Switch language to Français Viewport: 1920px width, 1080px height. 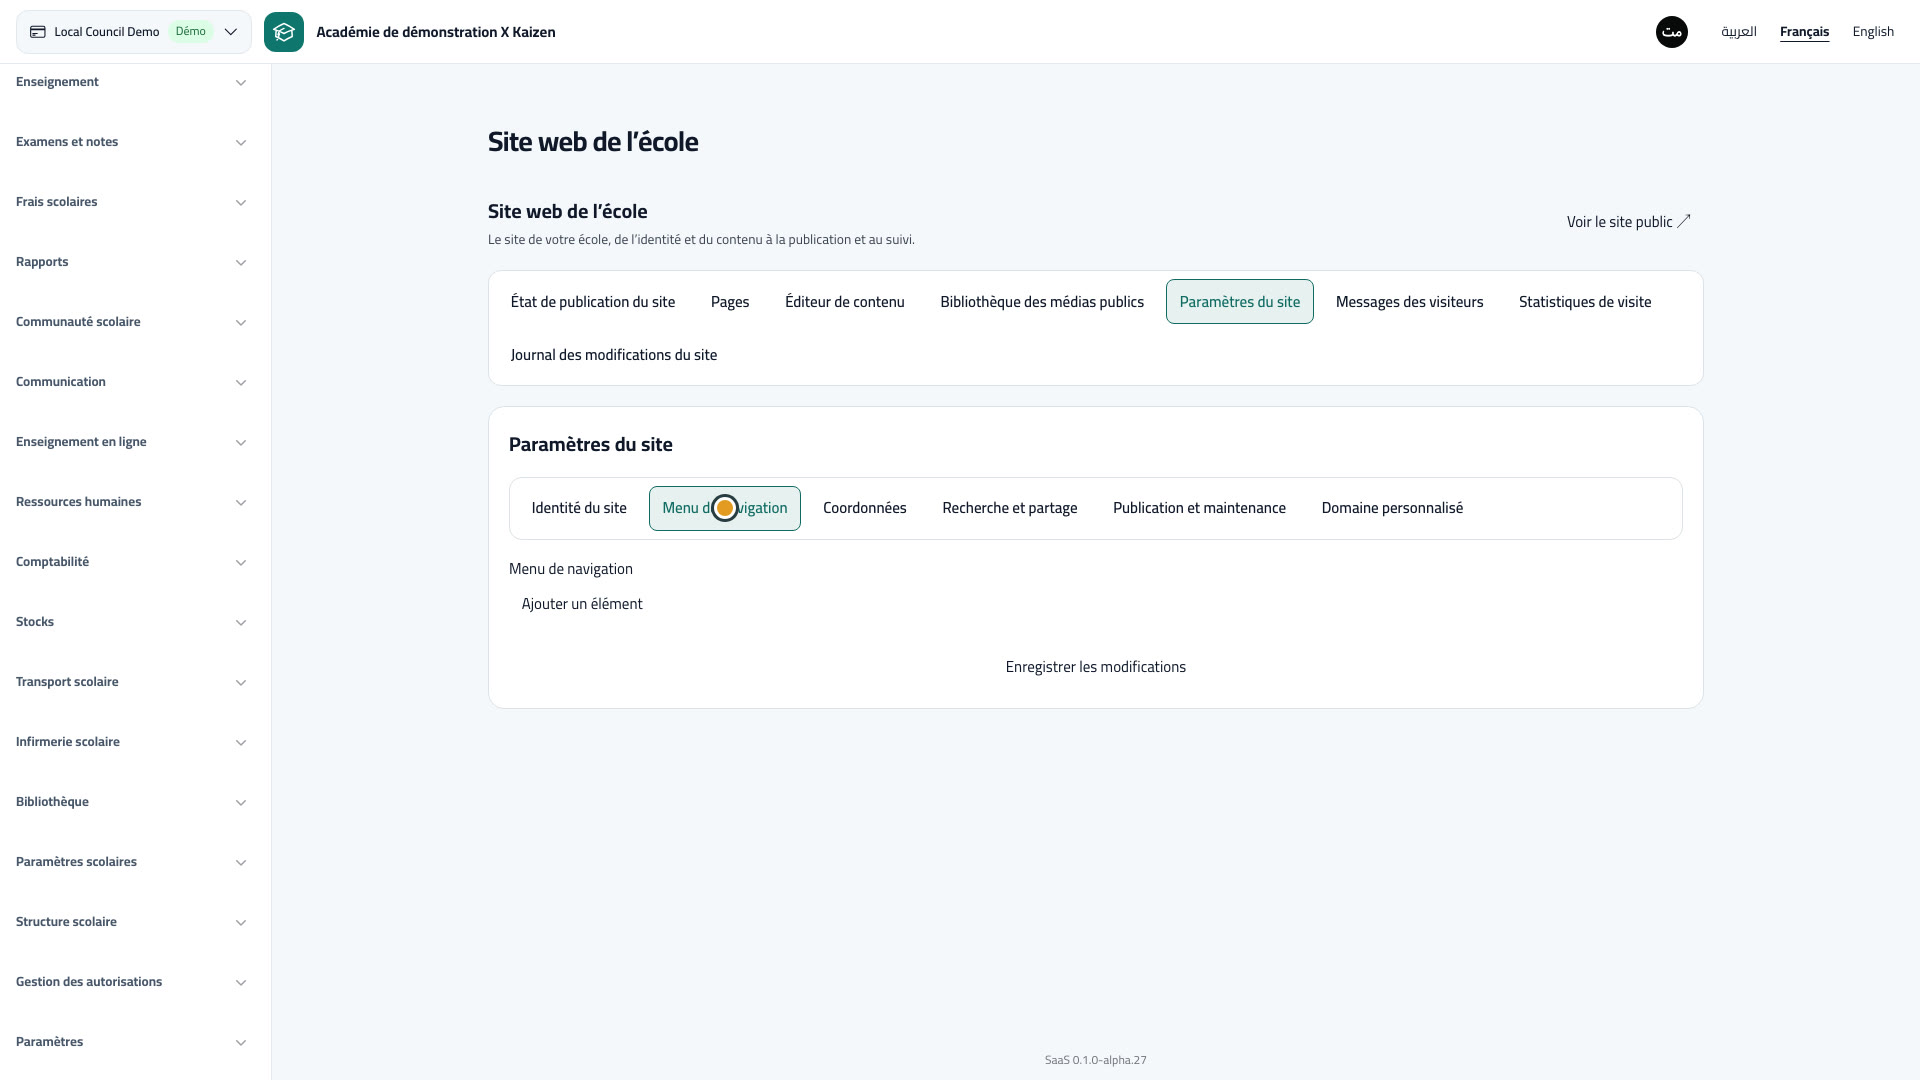1804,32
